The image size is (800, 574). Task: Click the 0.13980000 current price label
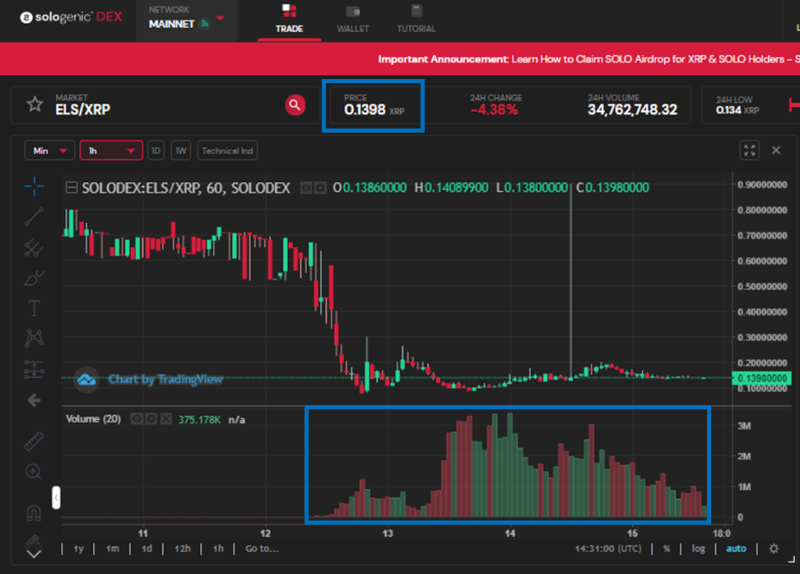(x=762, y=378)
